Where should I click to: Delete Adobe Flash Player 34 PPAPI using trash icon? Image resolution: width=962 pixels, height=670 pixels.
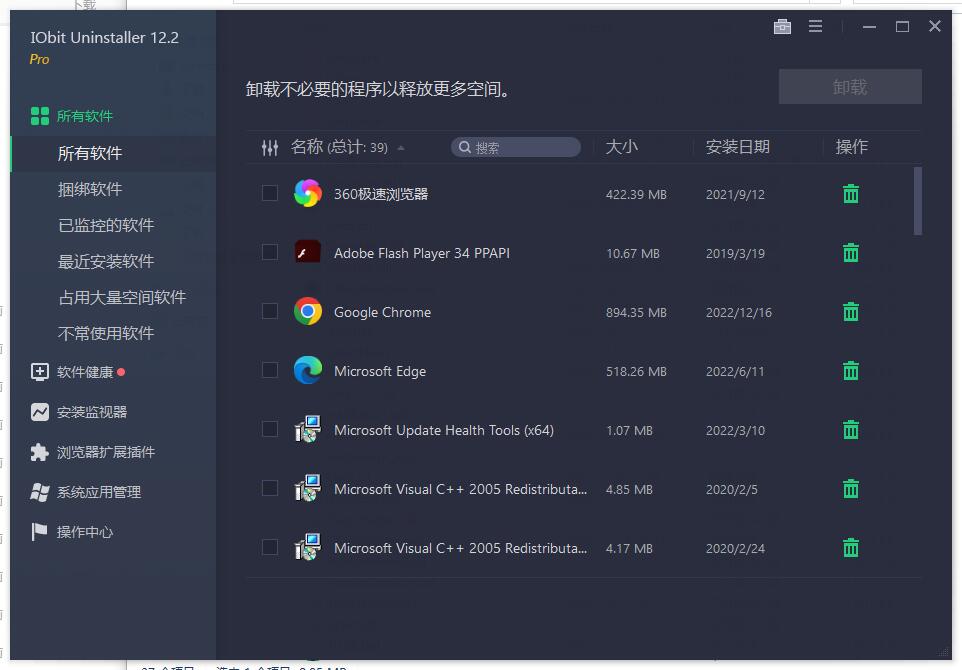tap(850, 252)
